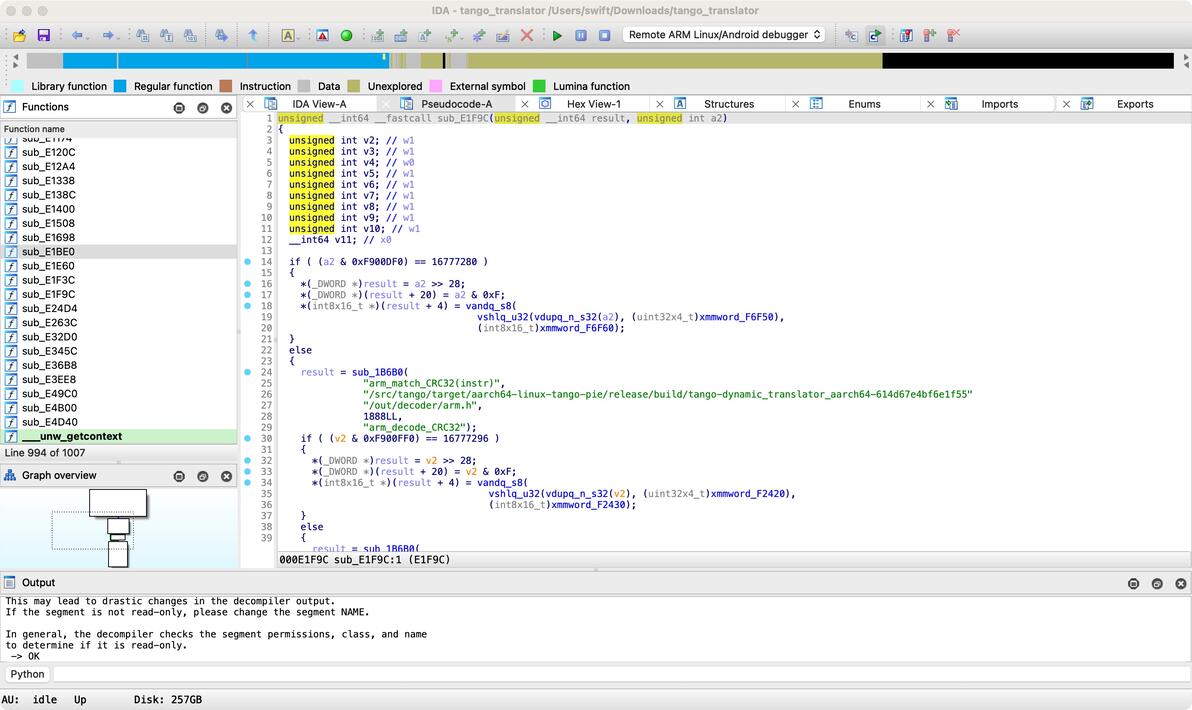The height and width of the screenshot is (710, 1192).
Task: Open the Hex View-1 tab
Action: pyautogui.click(x=593, y=104)
